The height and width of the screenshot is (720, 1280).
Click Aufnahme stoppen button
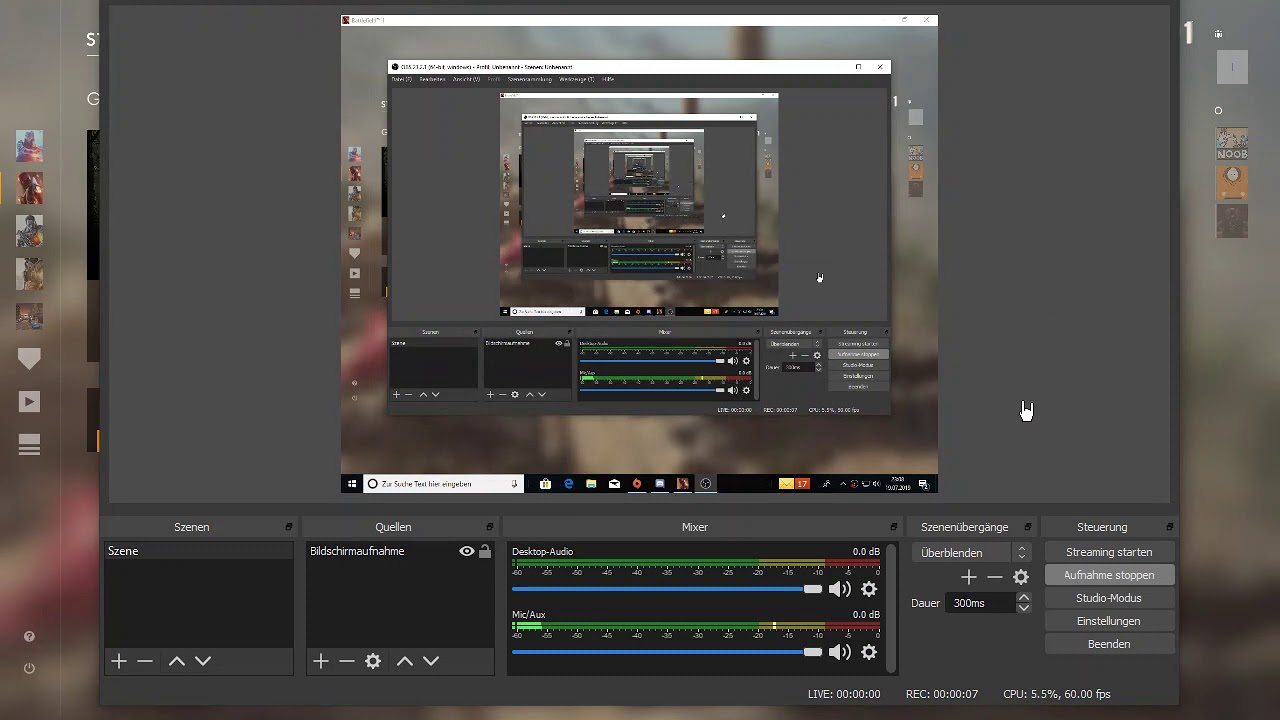pyautogui.click(x=1109, y=575)
